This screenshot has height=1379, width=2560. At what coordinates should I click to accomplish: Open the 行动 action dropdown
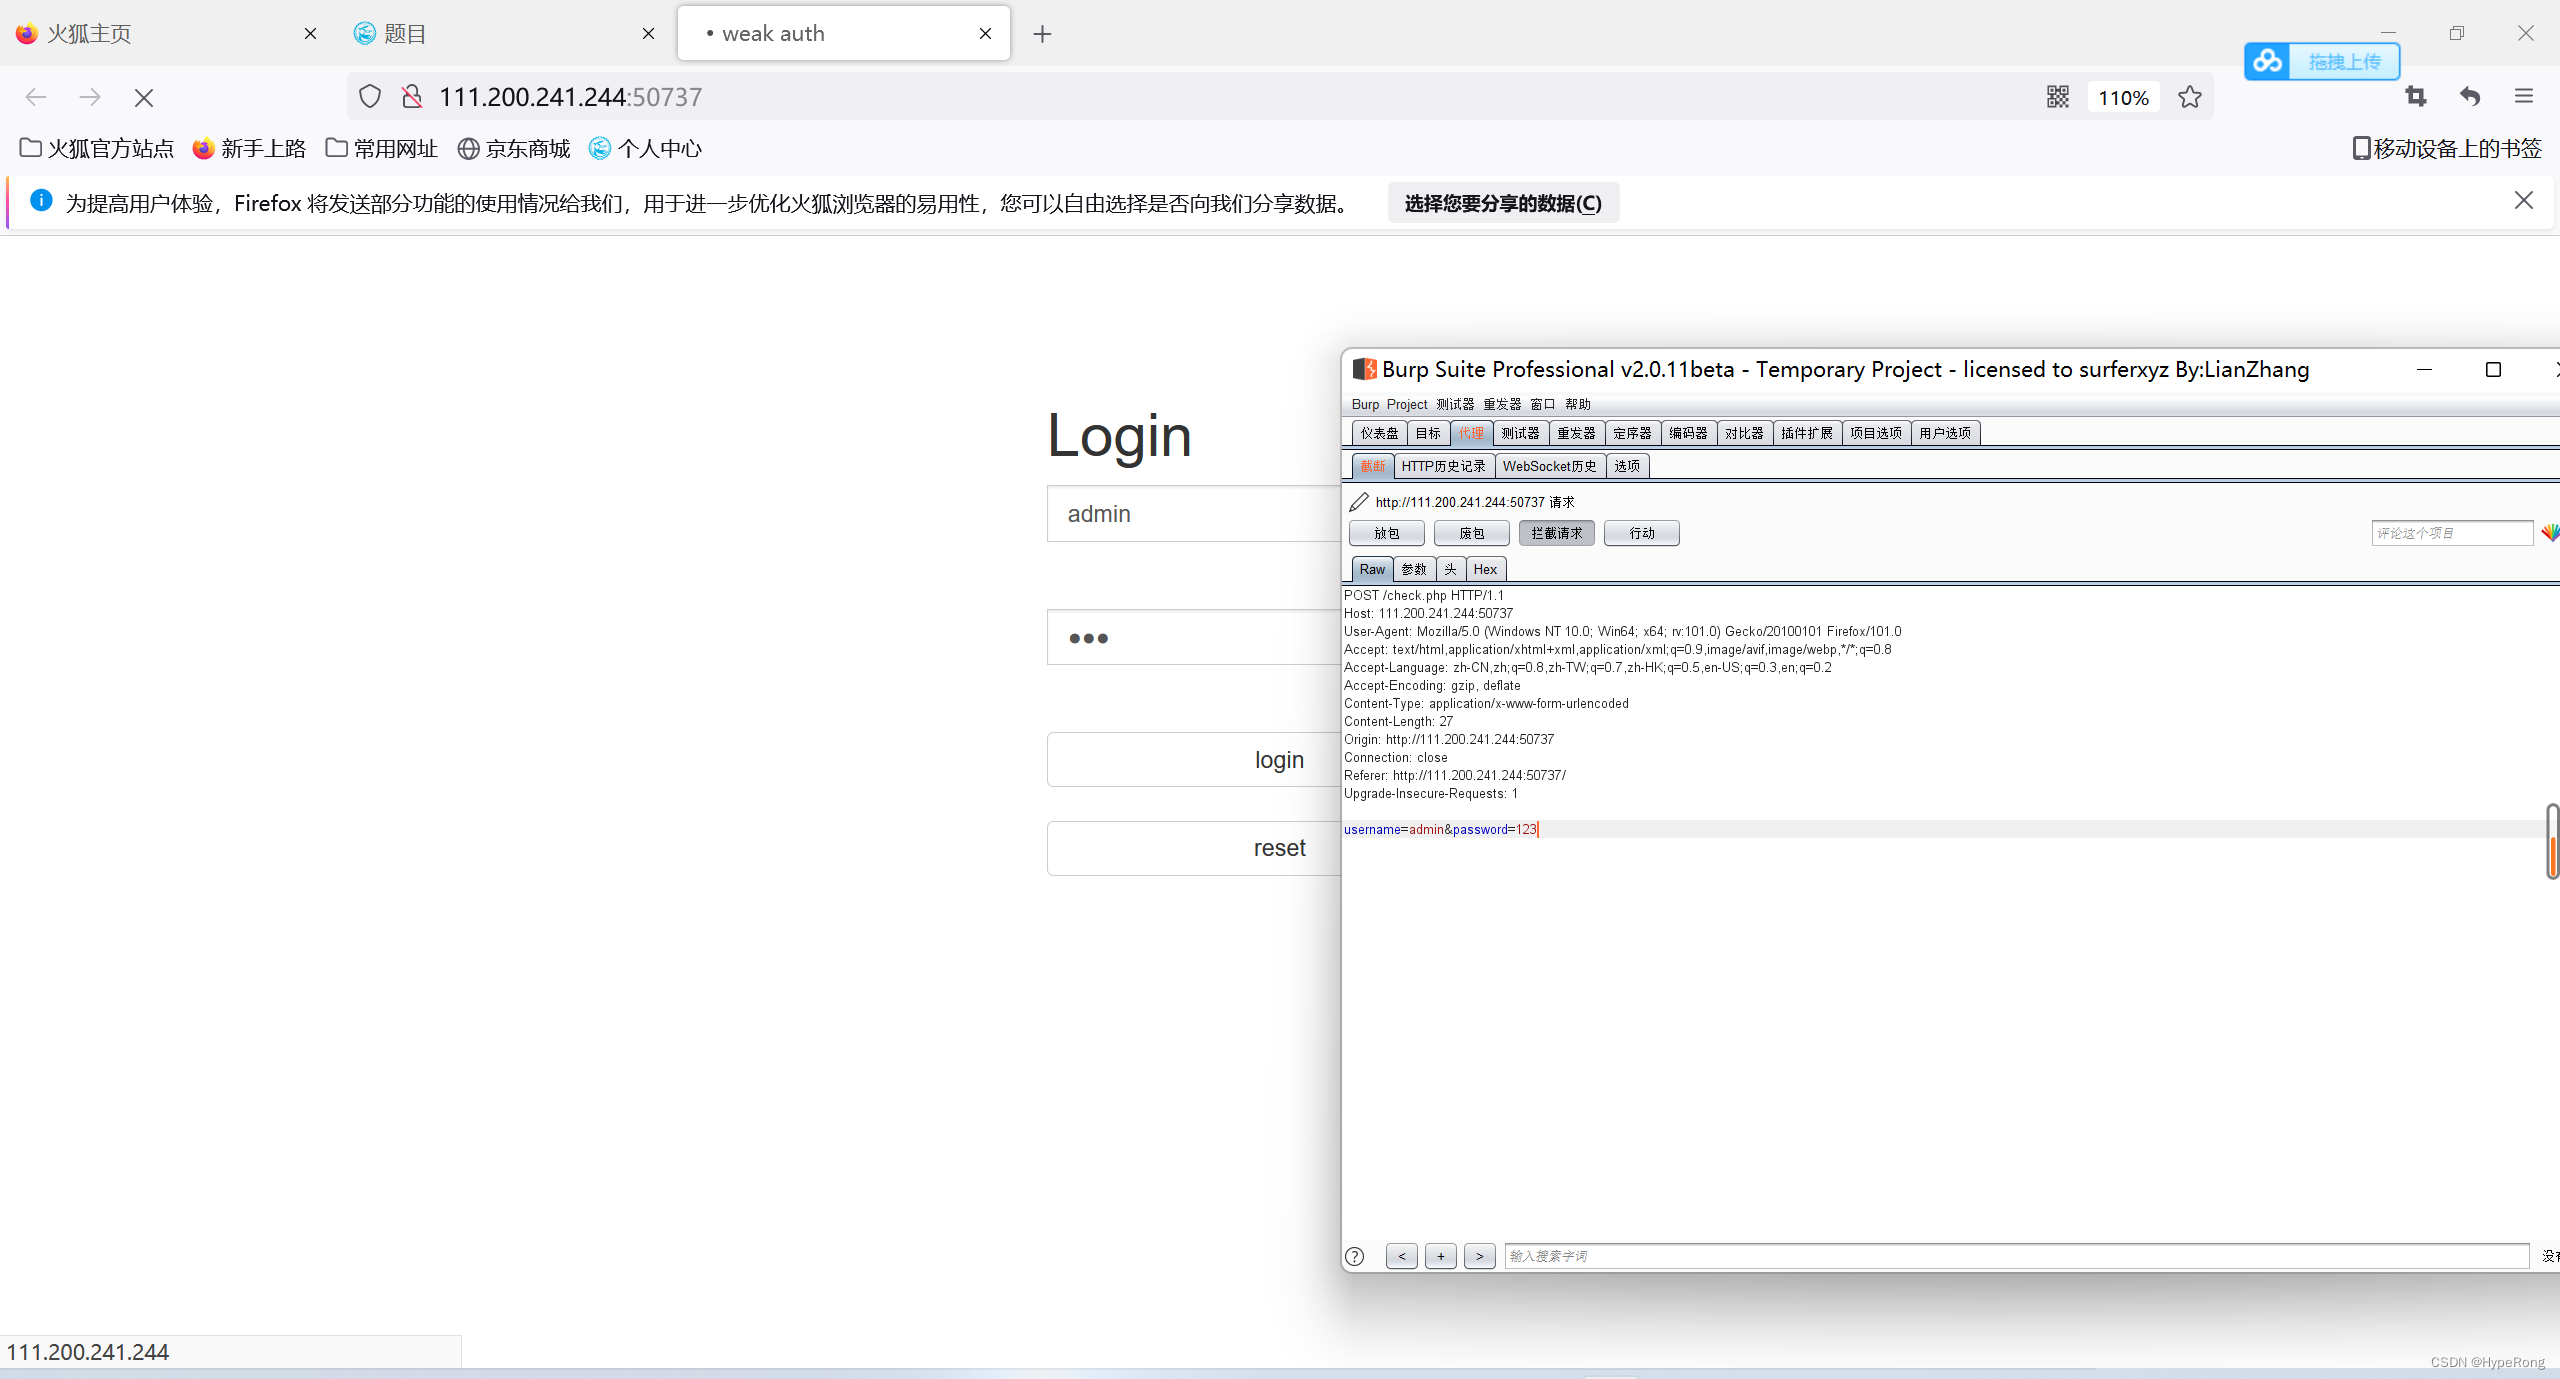pos(1641,533)
